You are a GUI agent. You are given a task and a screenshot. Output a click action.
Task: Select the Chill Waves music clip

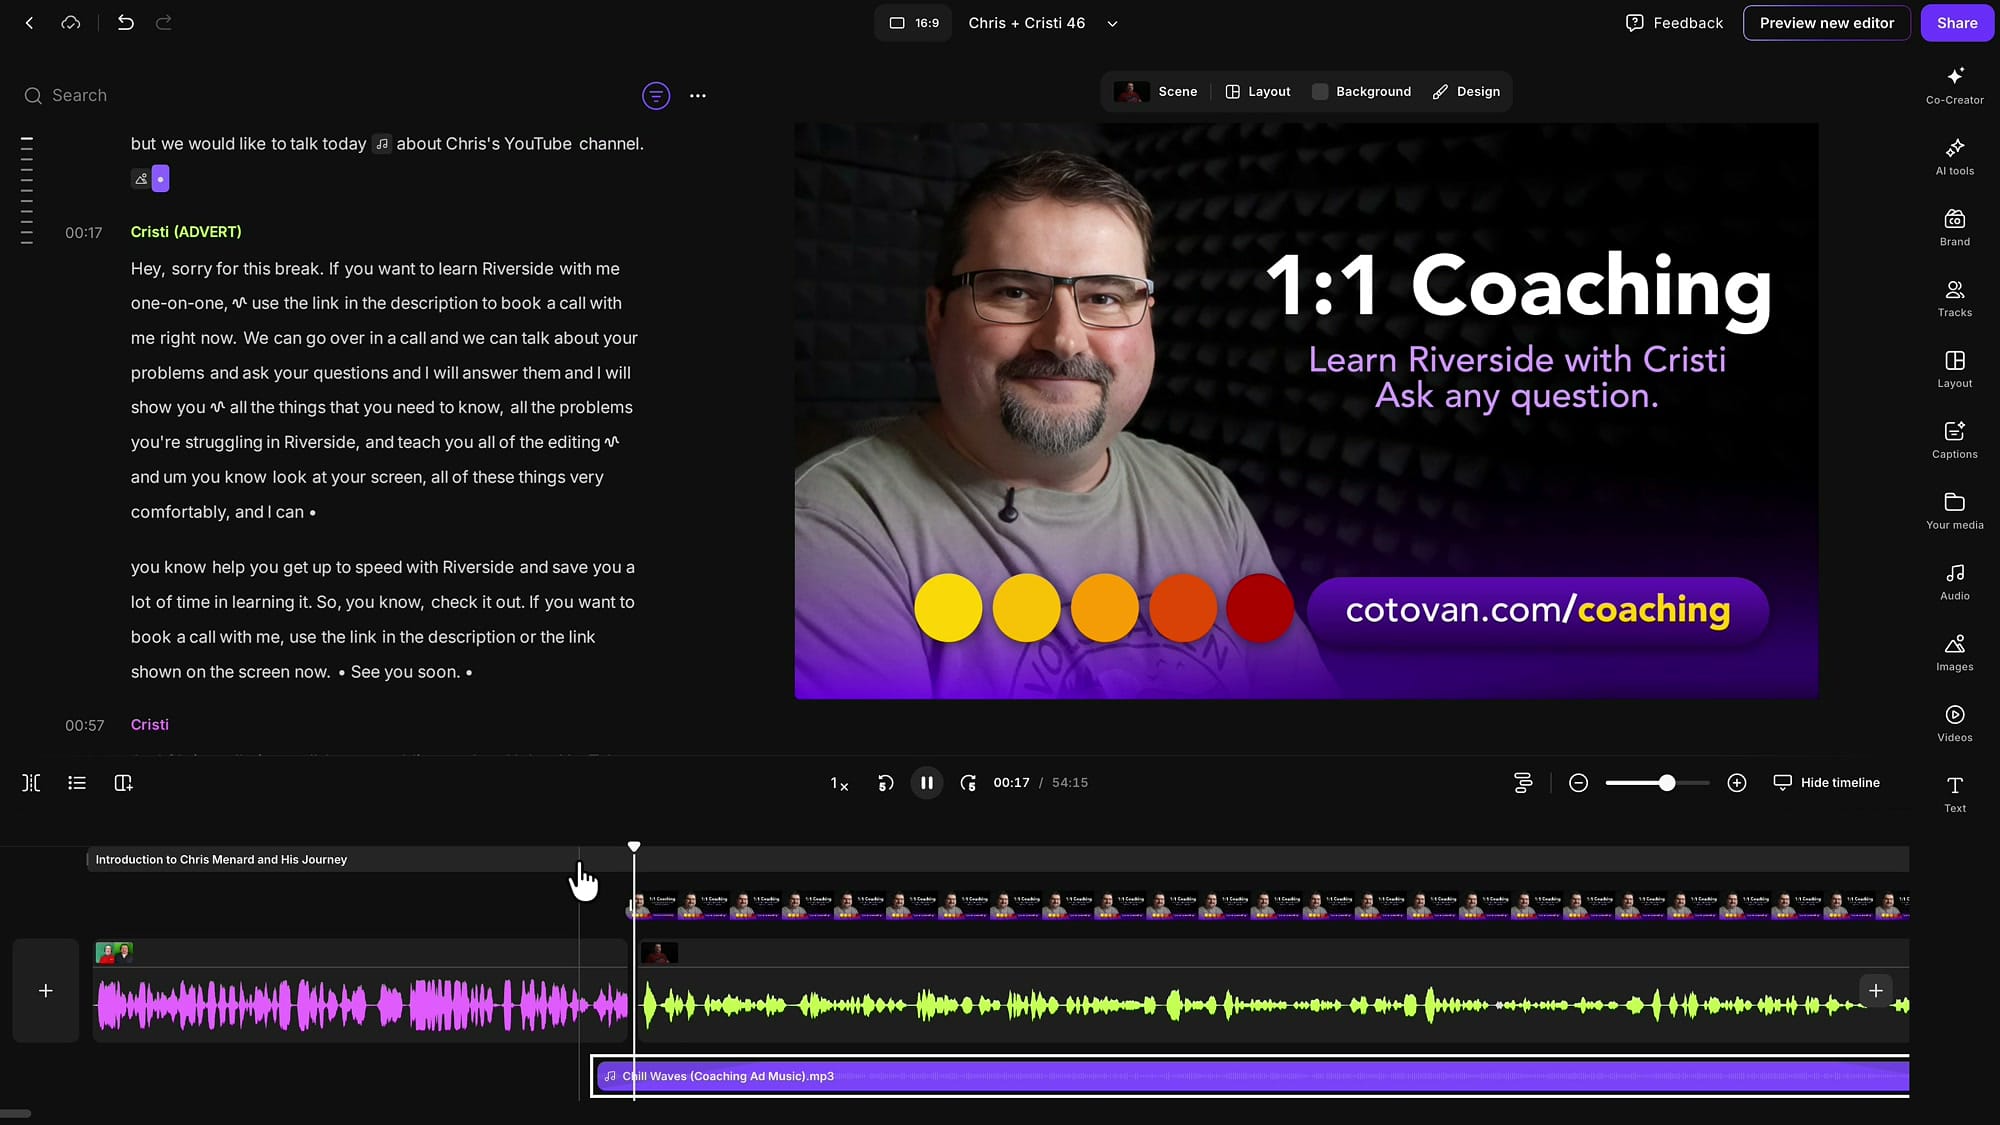pos(1253,1076)
